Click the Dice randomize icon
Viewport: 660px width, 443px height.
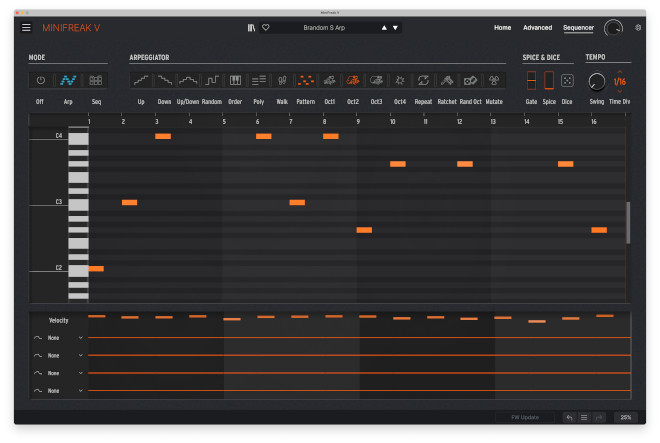click(x=567, y=80)
